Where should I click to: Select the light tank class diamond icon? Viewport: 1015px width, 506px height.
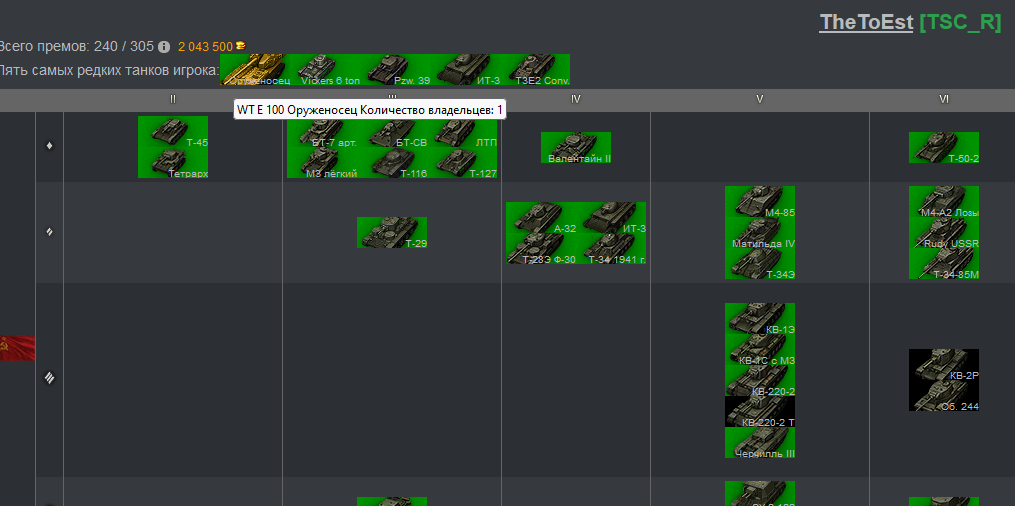49,146
